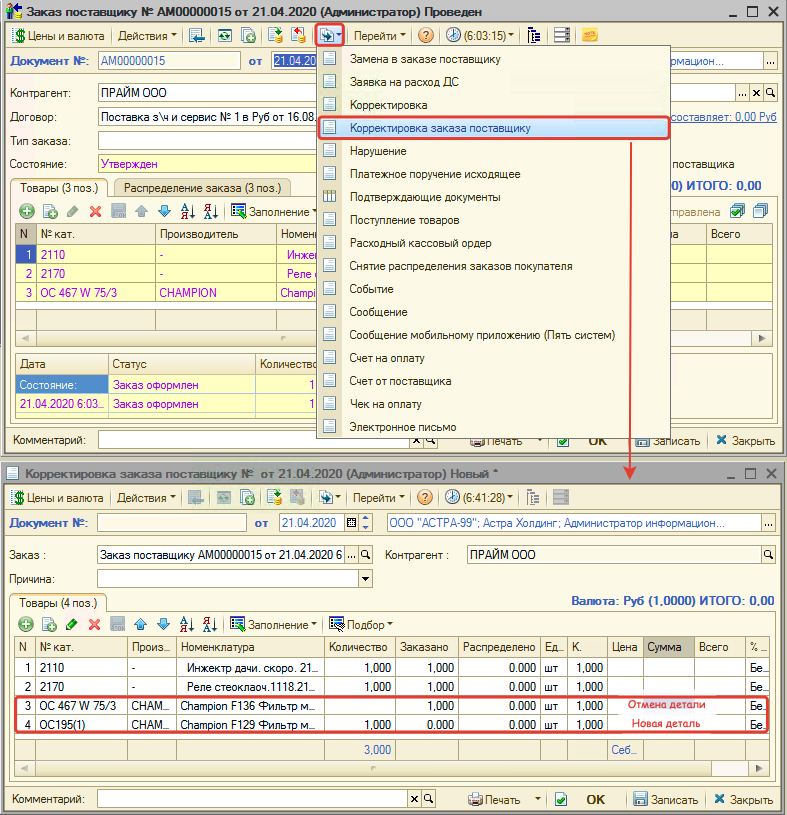Click the 'Контрагент' field with ПРАЙМ ООО
The height and width of the screenshot is (815, 787).
[x=207, y=93]
